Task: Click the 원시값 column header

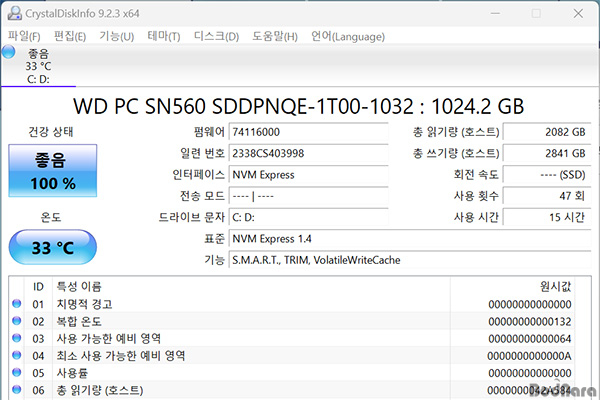Action: (x=555, y=286)
